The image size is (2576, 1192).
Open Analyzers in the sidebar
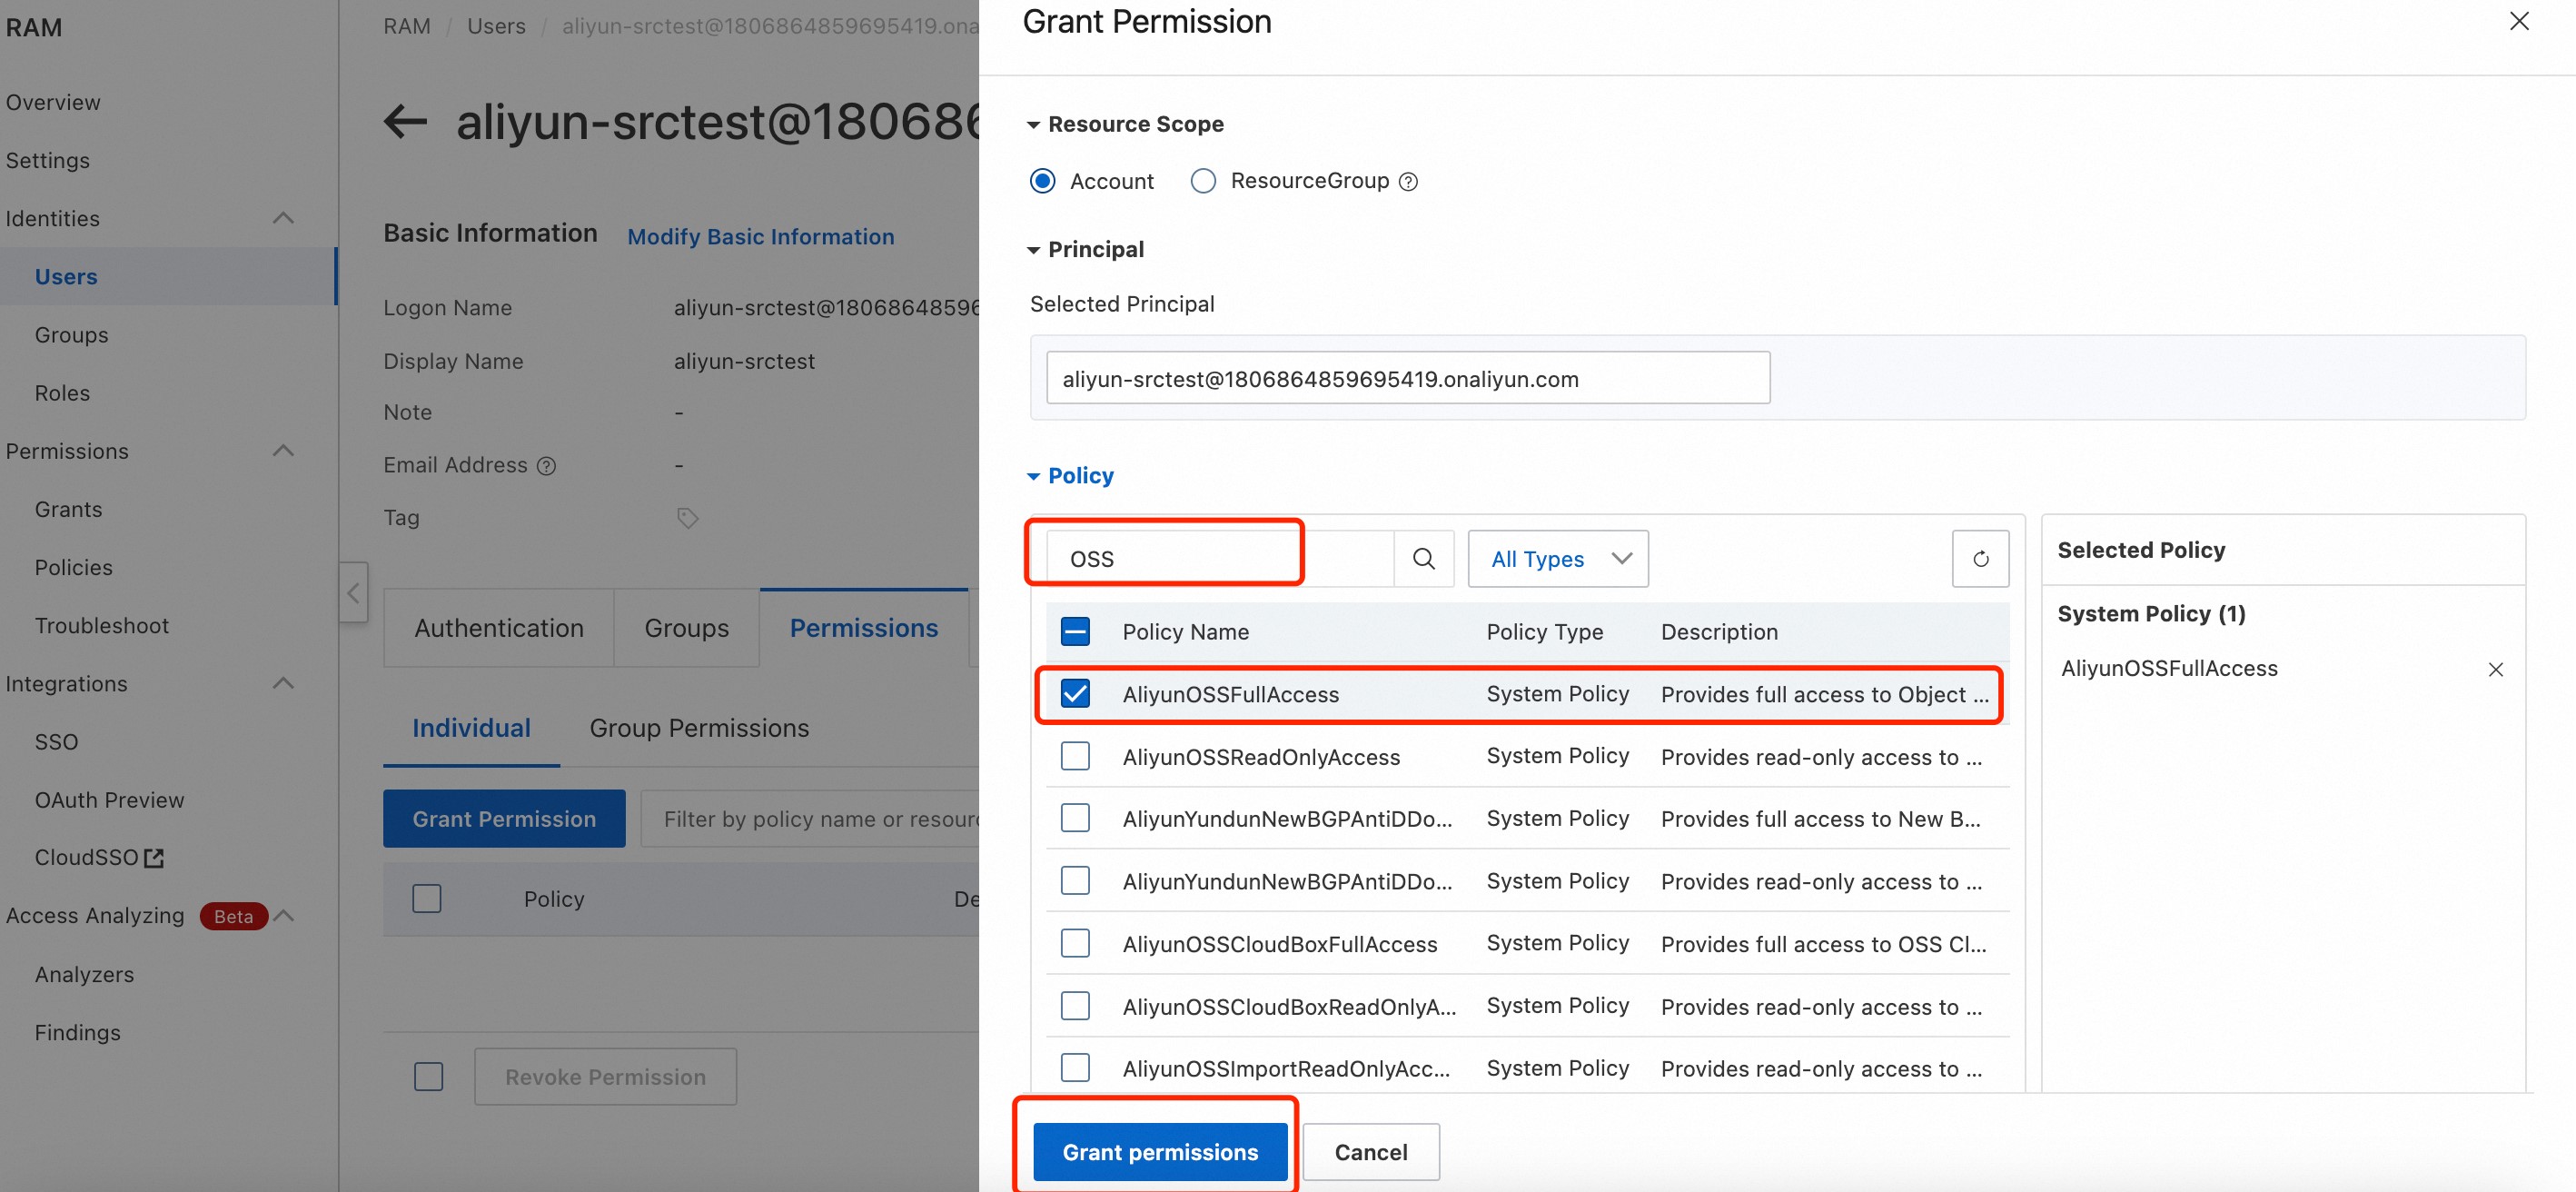point(84,974)
